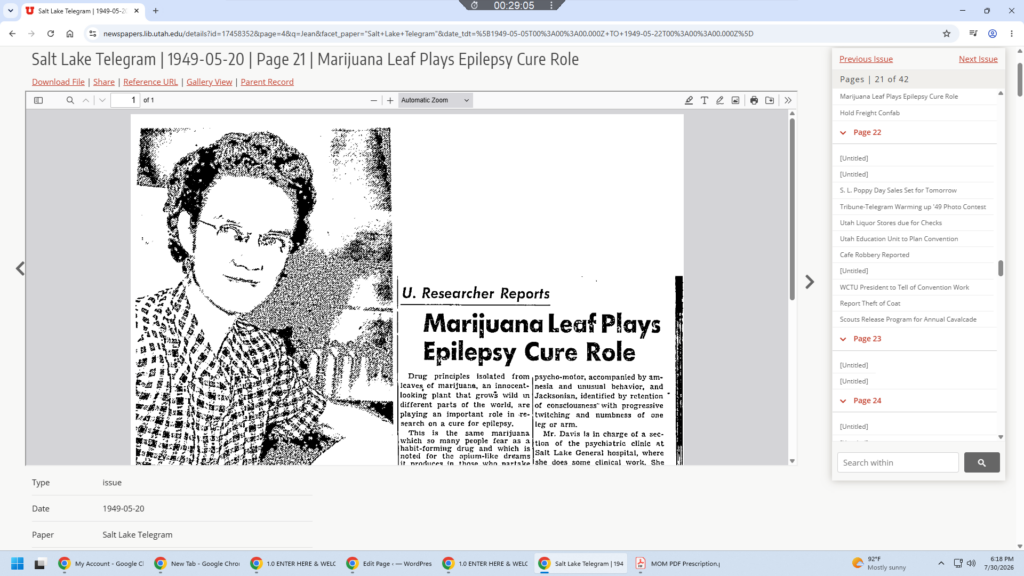Go to next PDF page arrow
1024x576 pixels.
point(102,101)
